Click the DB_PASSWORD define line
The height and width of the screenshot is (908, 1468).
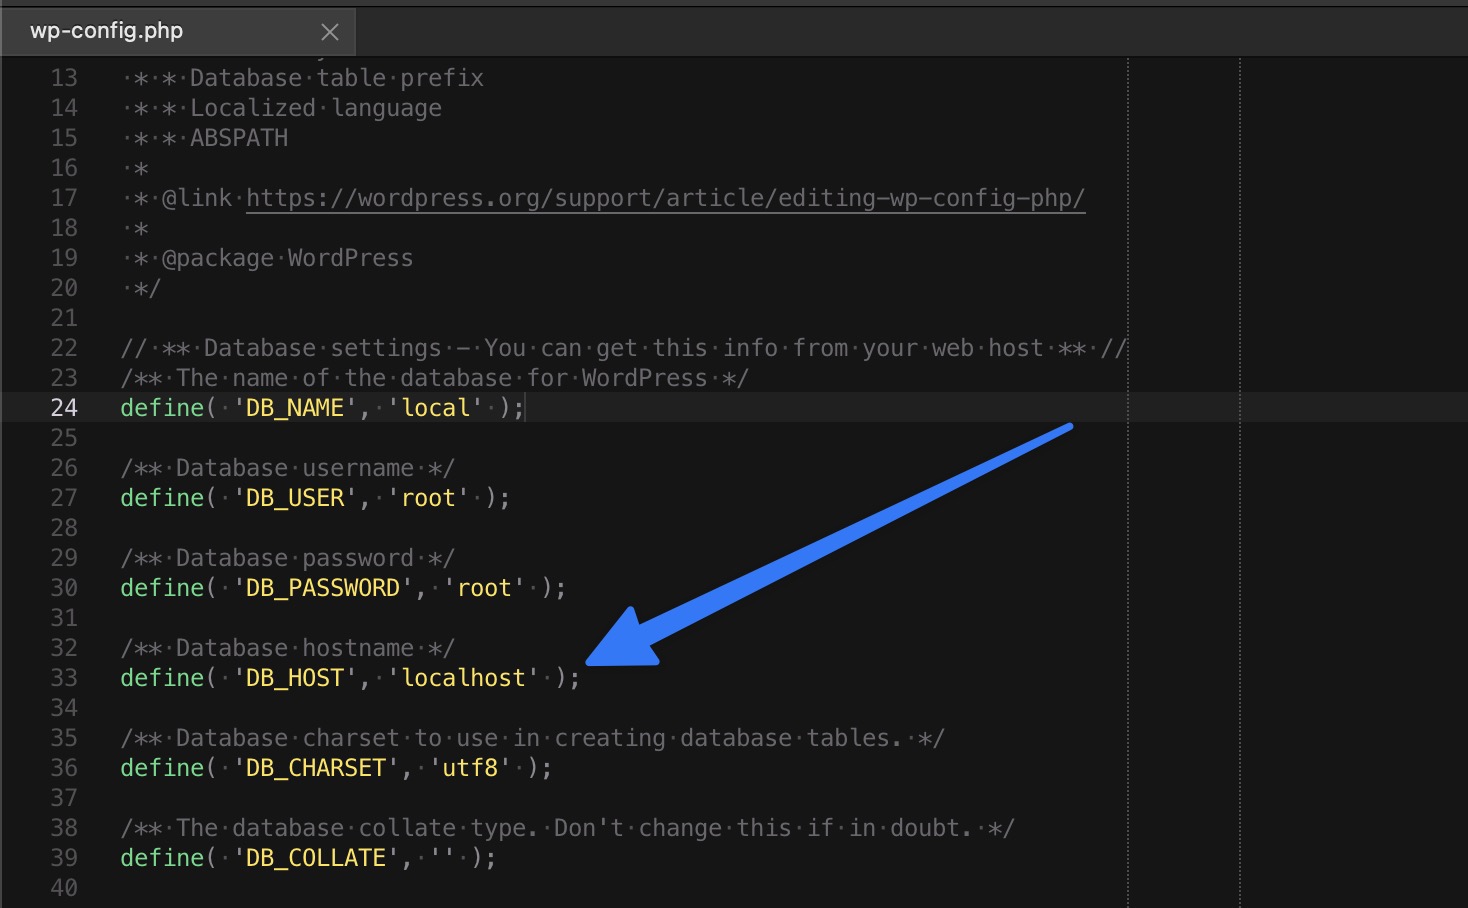(x=343, y=588)
